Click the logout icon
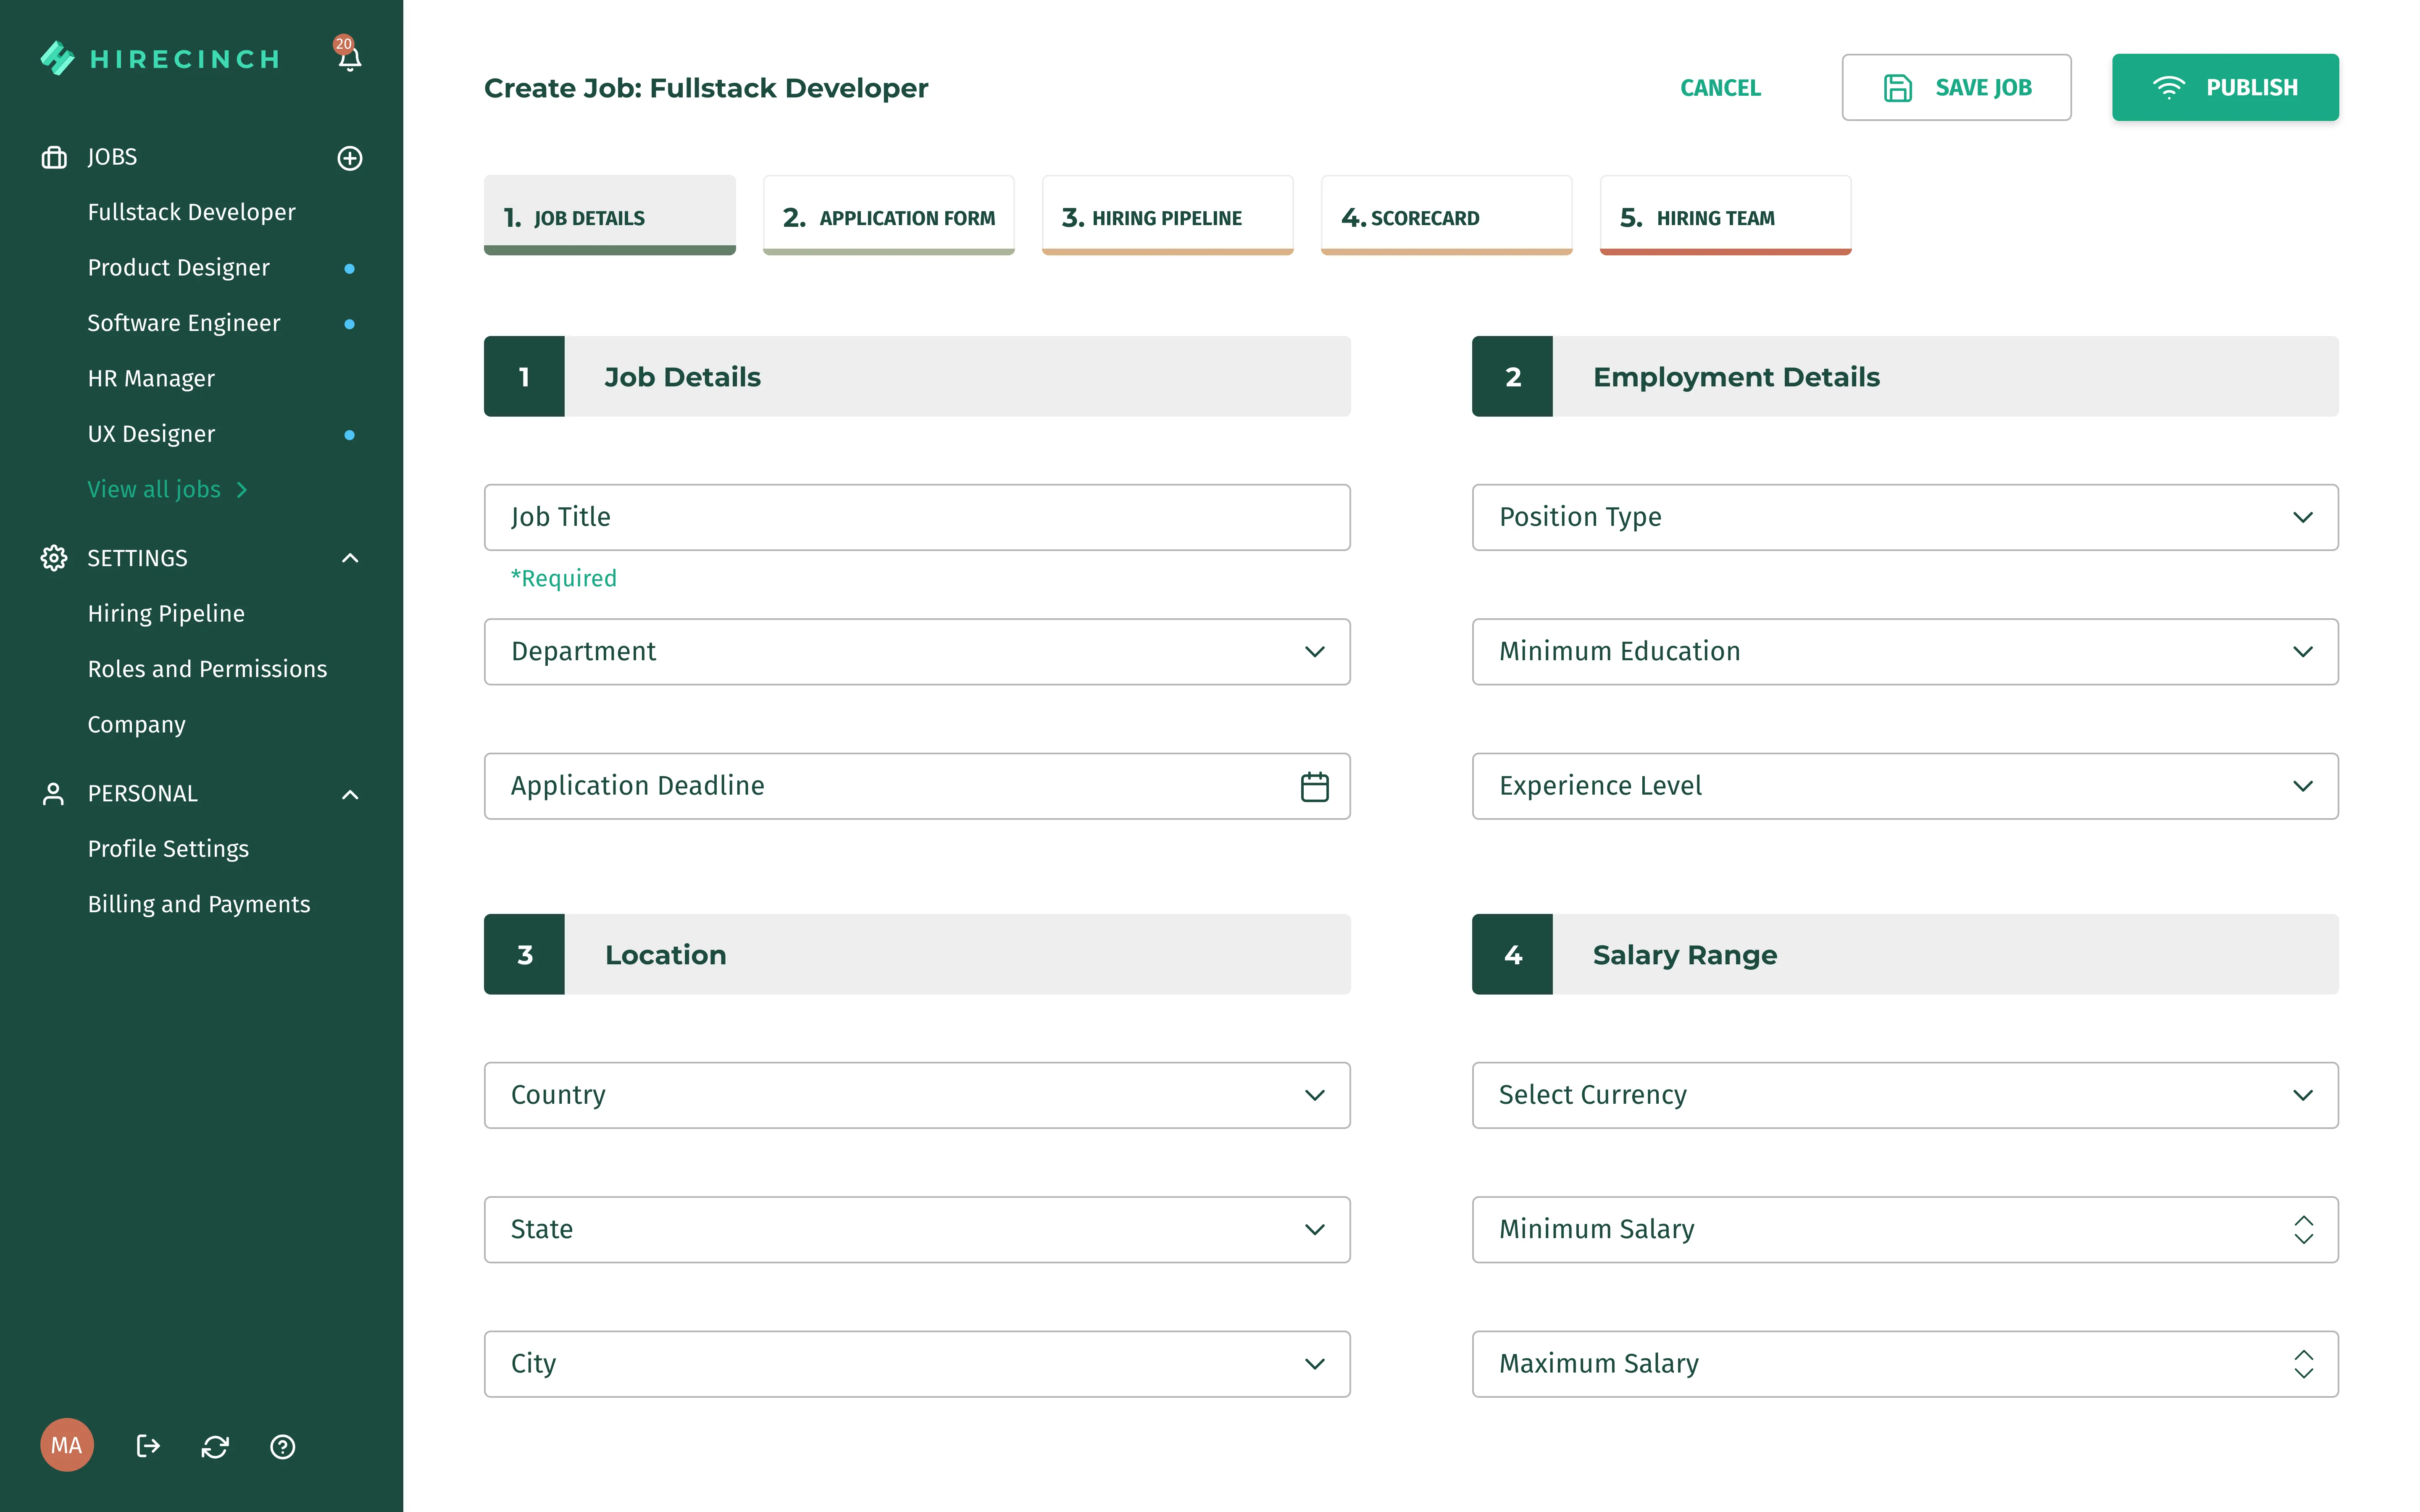Image resolution: width=2420 pixels, height=1512 pixels. 148,1446
